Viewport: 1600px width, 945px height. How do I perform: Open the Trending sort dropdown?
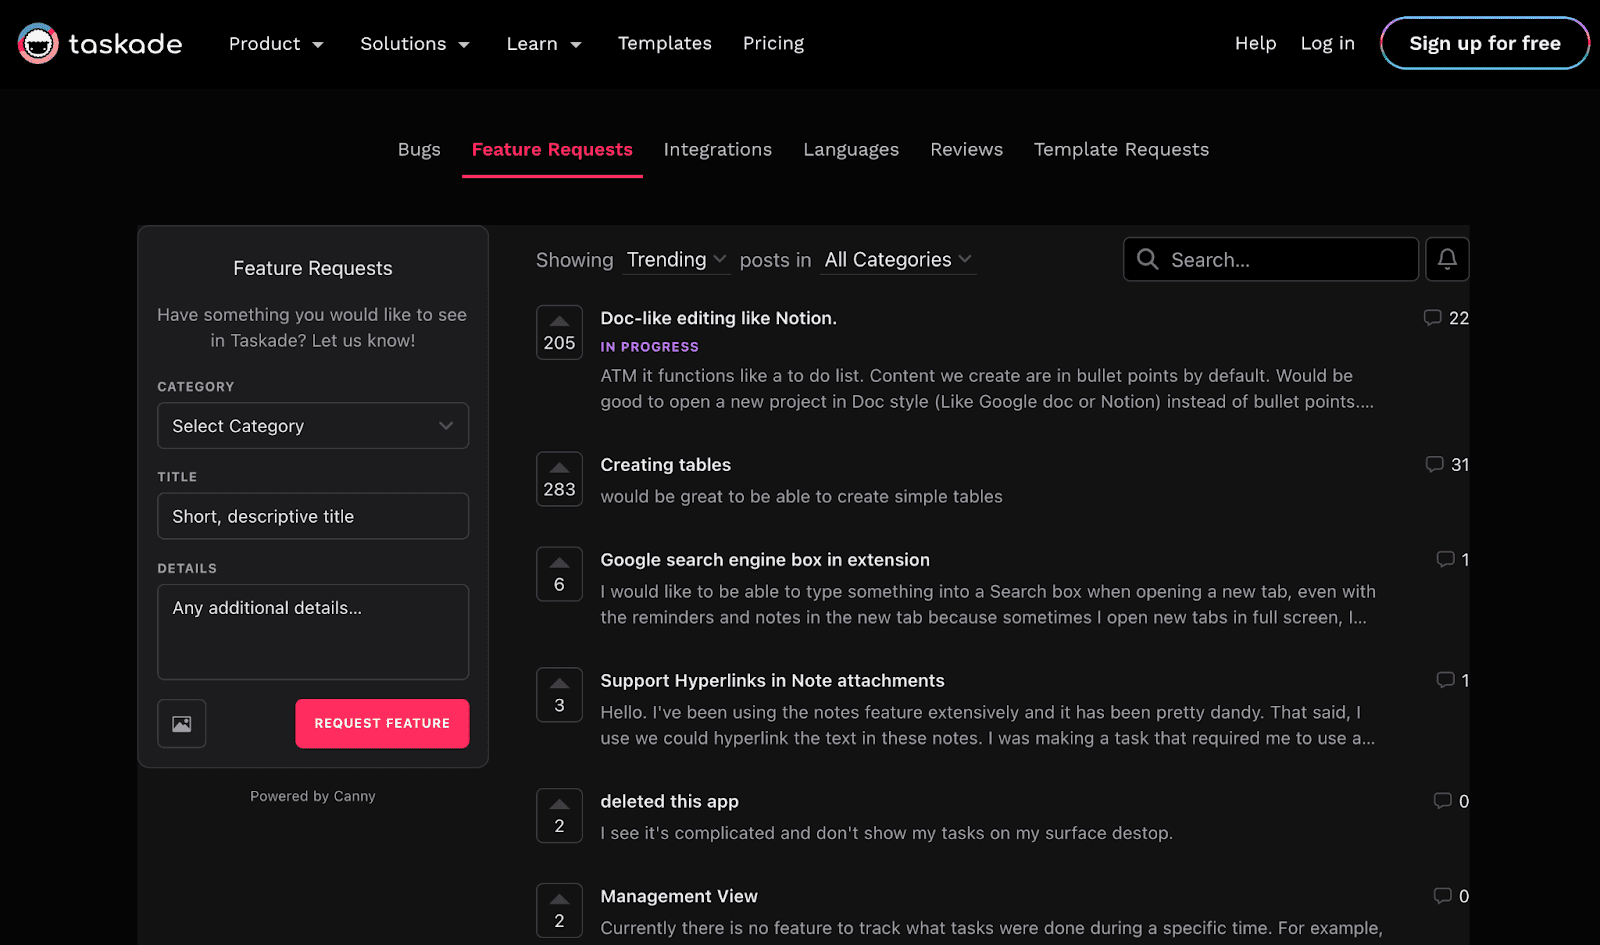[676, 260]
